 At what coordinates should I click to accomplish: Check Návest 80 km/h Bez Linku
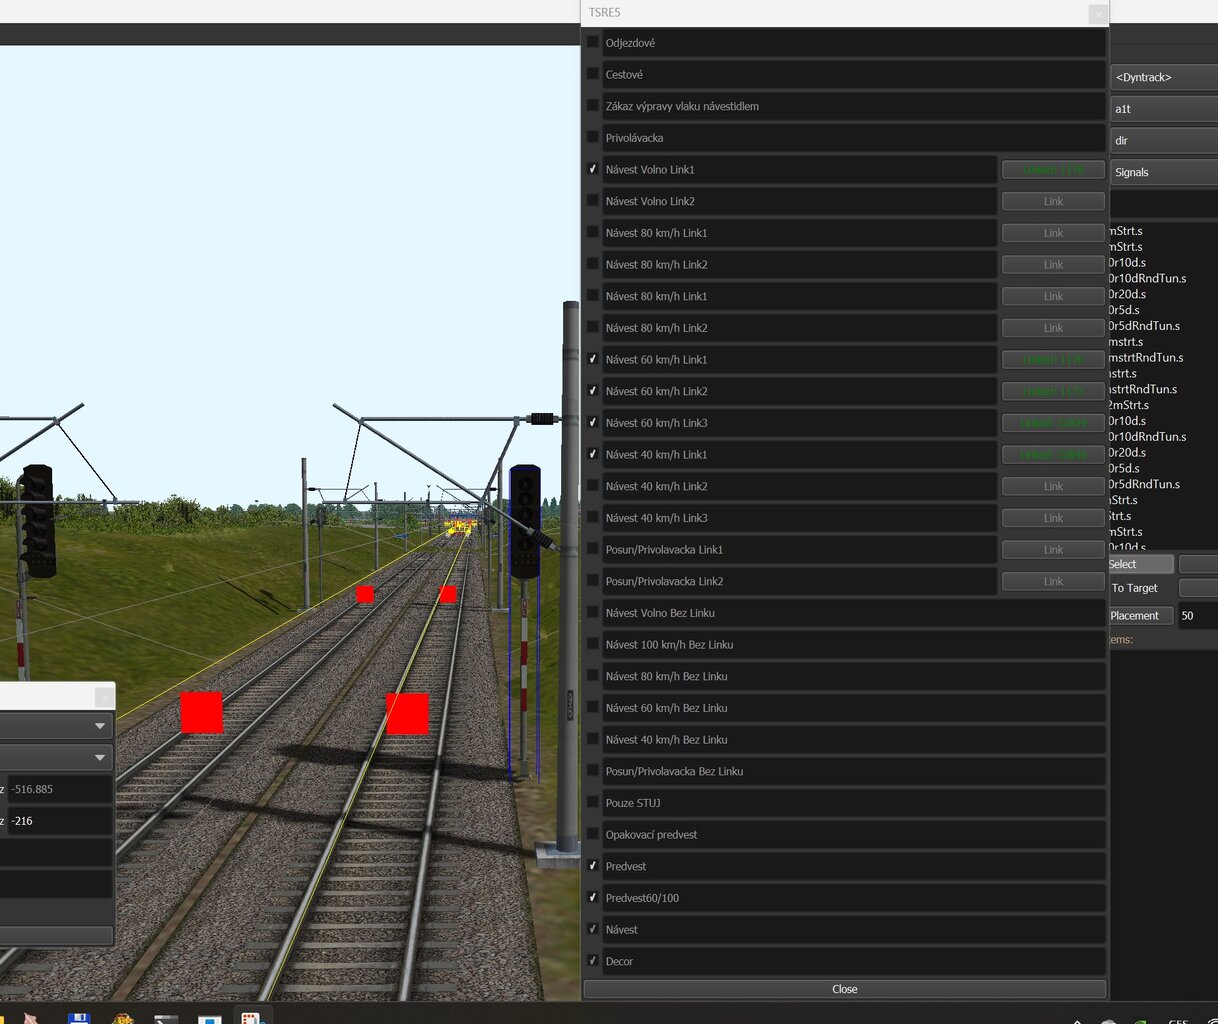click(x=593, y=676)
